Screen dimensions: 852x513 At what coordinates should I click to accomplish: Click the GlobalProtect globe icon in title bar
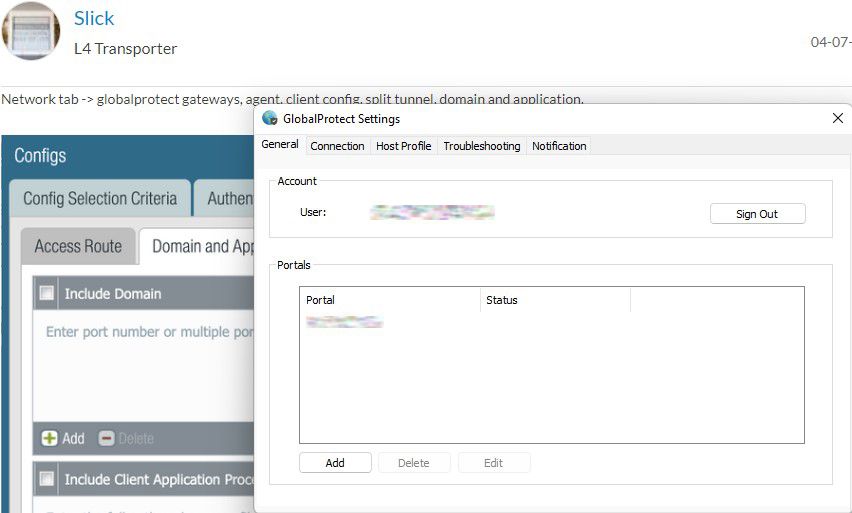(x=270, y=118)
